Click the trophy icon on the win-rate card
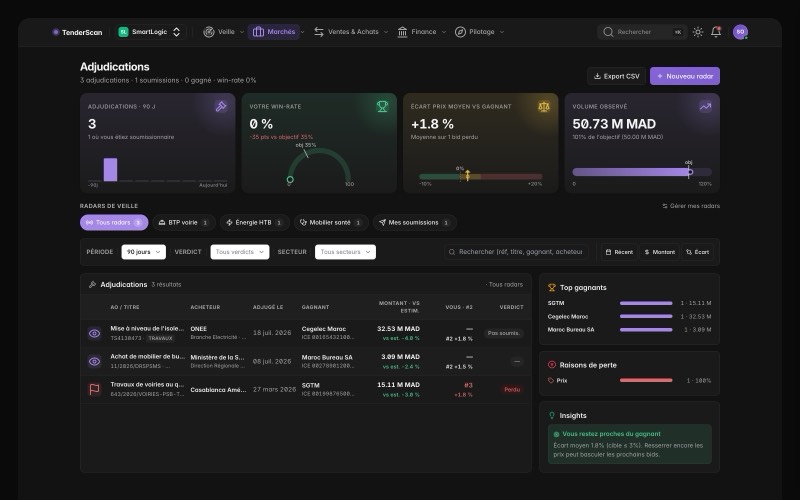Viewport: 800px width, 500px height. click(x=382, y=106)
